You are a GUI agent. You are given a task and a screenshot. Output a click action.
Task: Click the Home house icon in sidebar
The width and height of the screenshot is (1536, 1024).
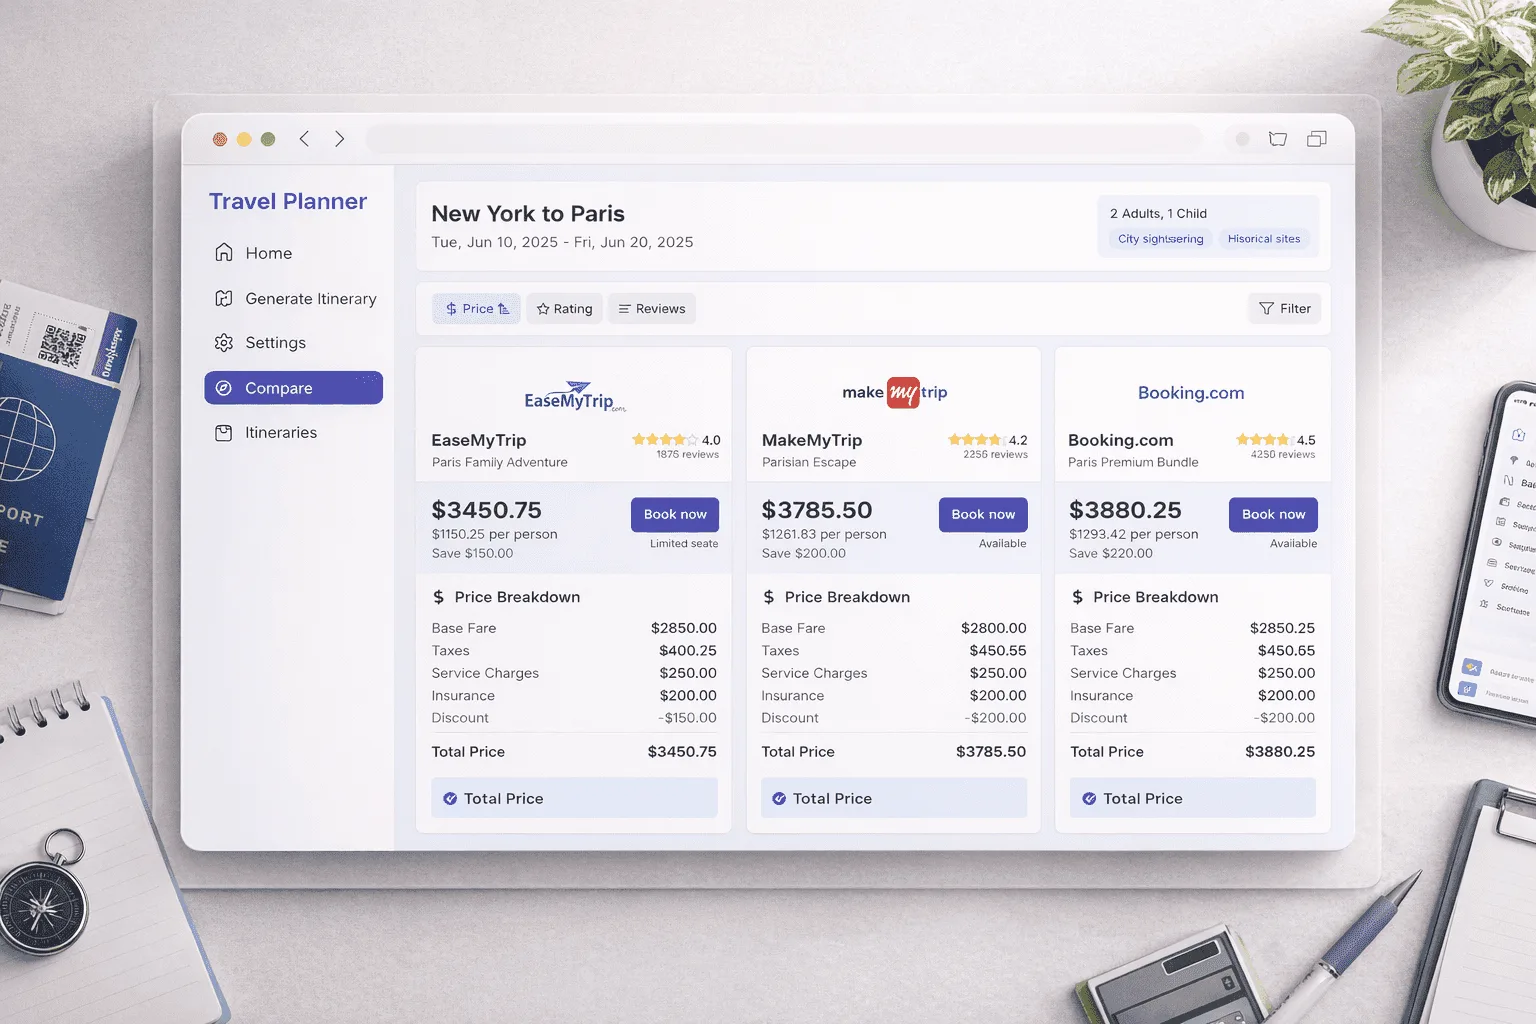(x=224, y=253)
